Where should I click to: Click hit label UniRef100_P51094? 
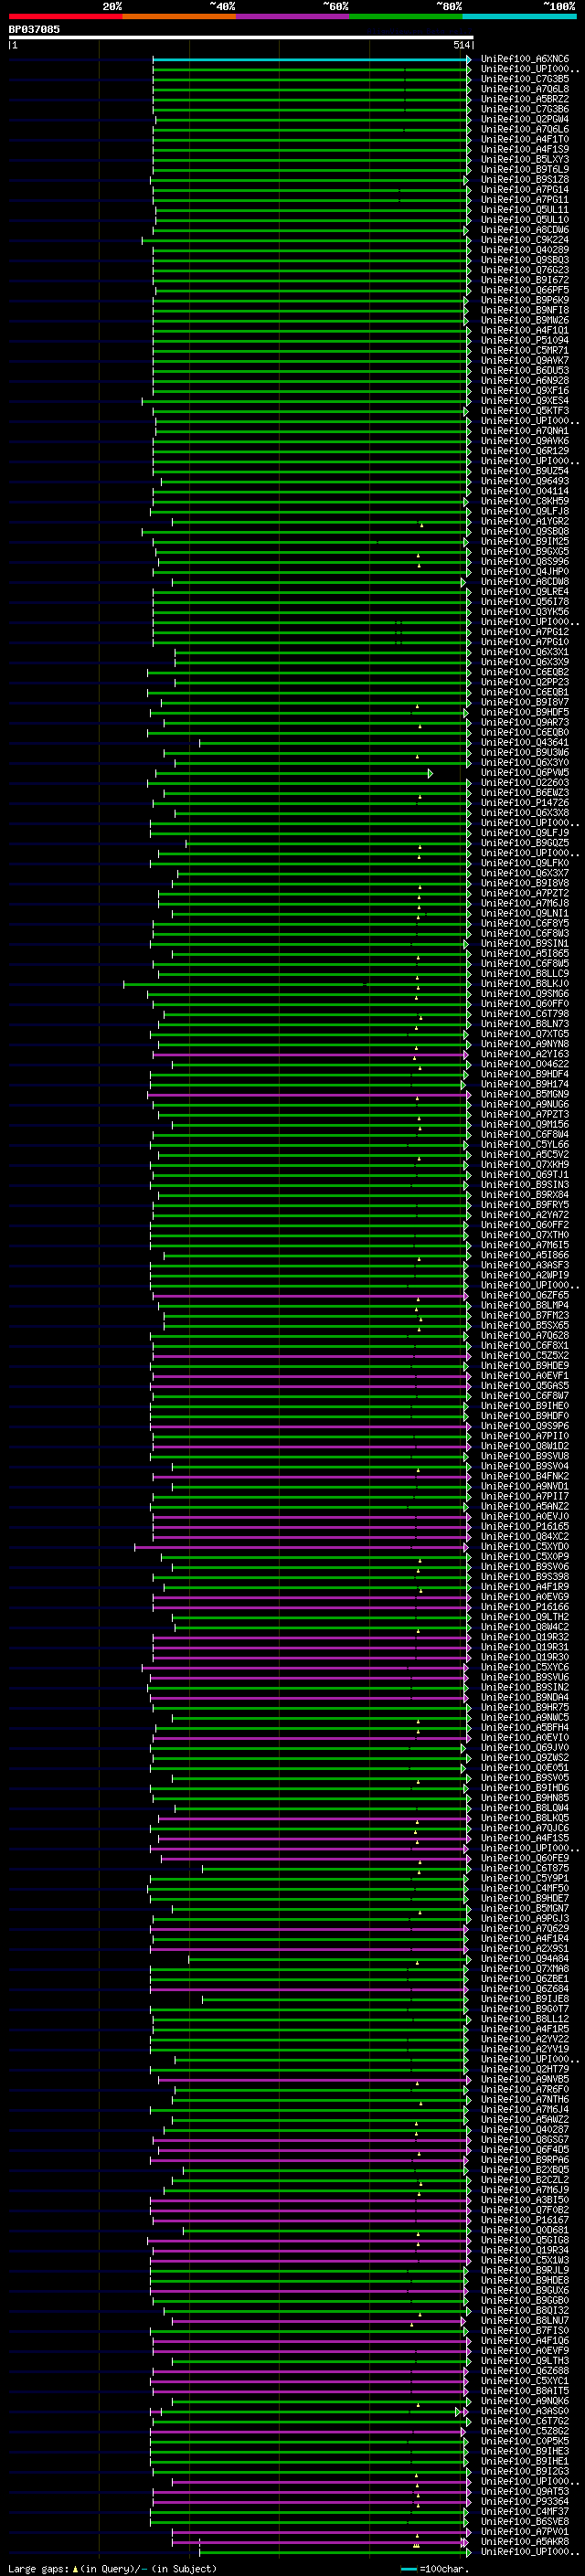524,340
